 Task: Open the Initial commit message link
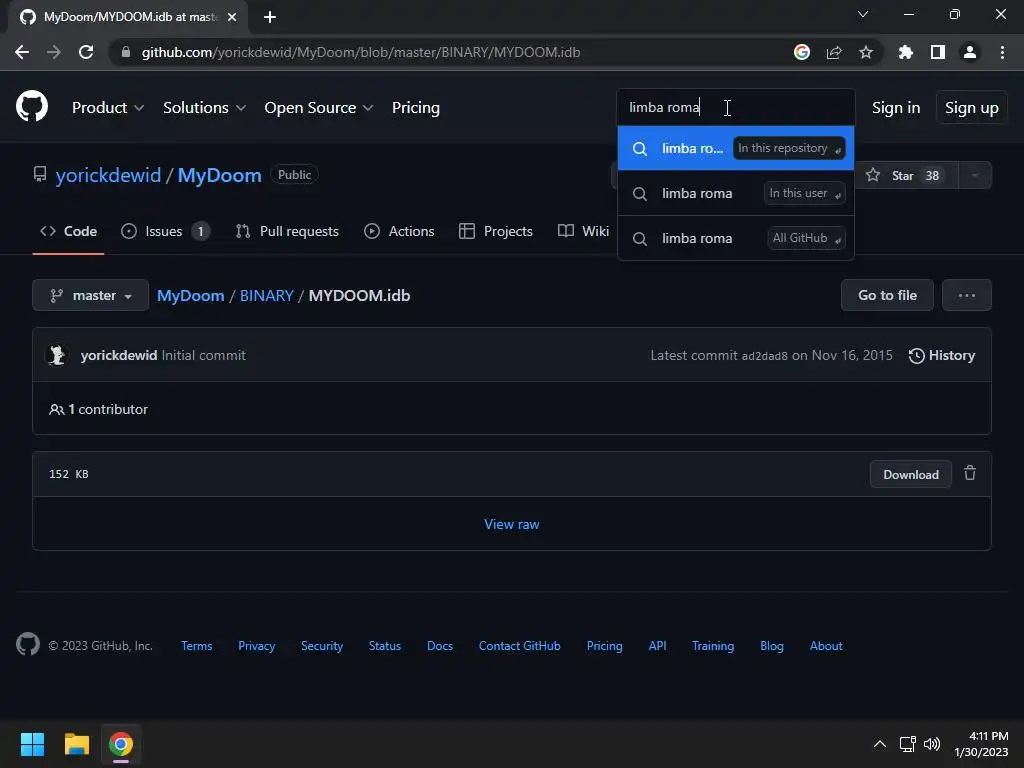tap(203, 355)
